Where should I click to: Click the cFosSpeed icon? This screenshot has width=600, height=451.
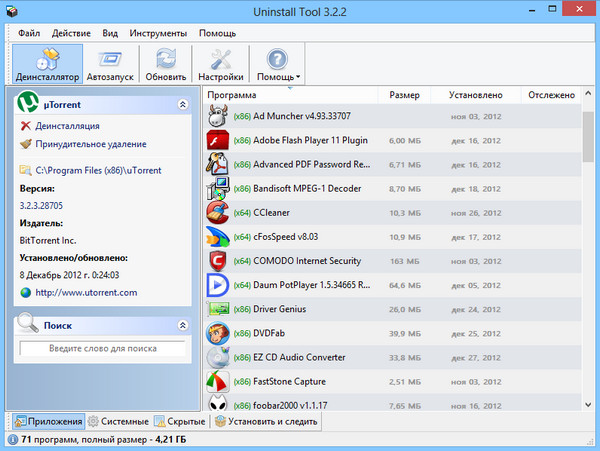click(x=218, y=236)
